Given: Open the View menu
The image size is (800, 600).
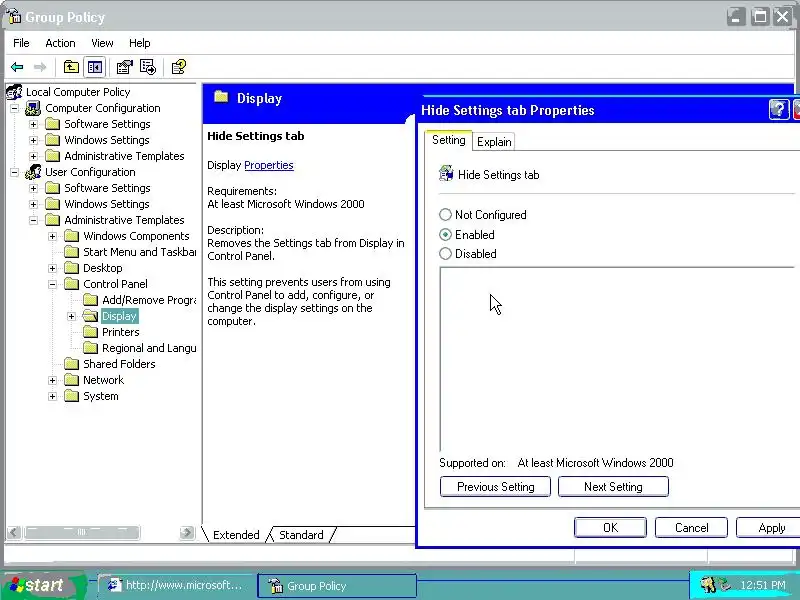Looking at the screenshot, I should click(x=102, y=43).
